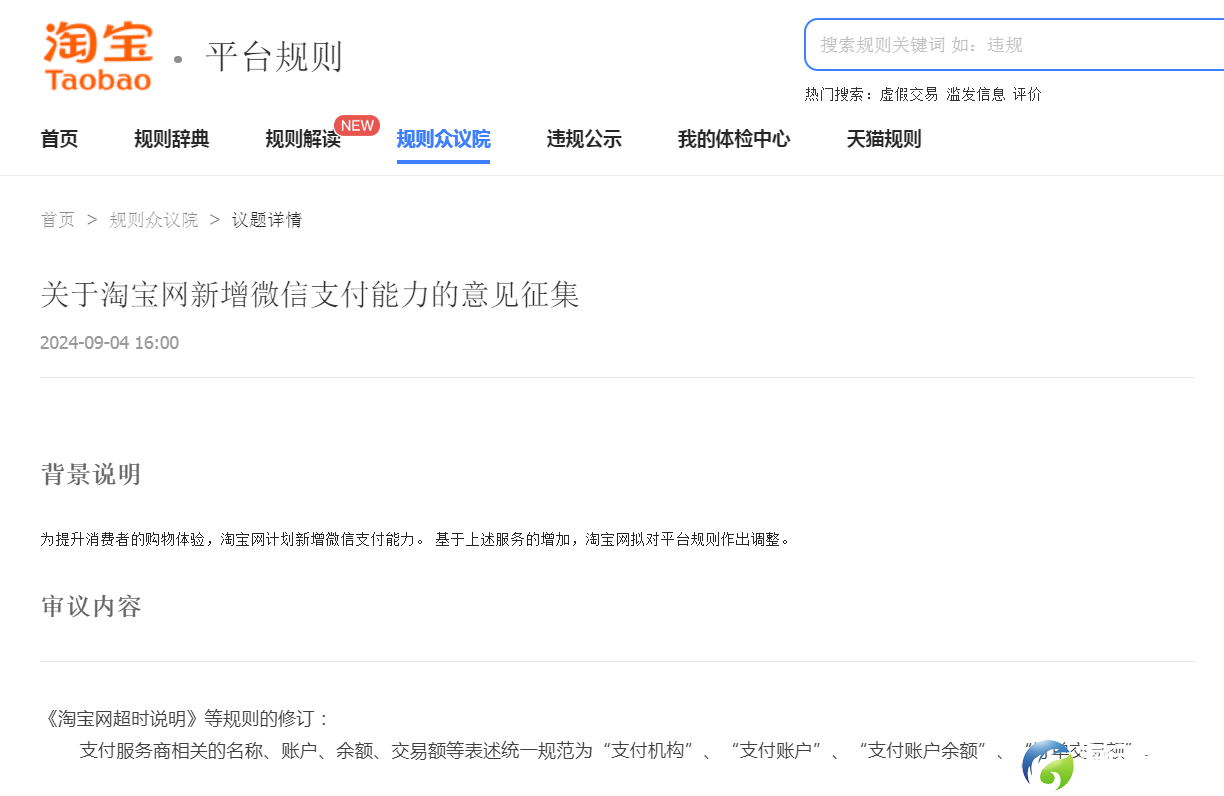This screenshot has width=1224, height=796.
Task: Go to 首页 via breadcrumb
Action: pos(57,220)
